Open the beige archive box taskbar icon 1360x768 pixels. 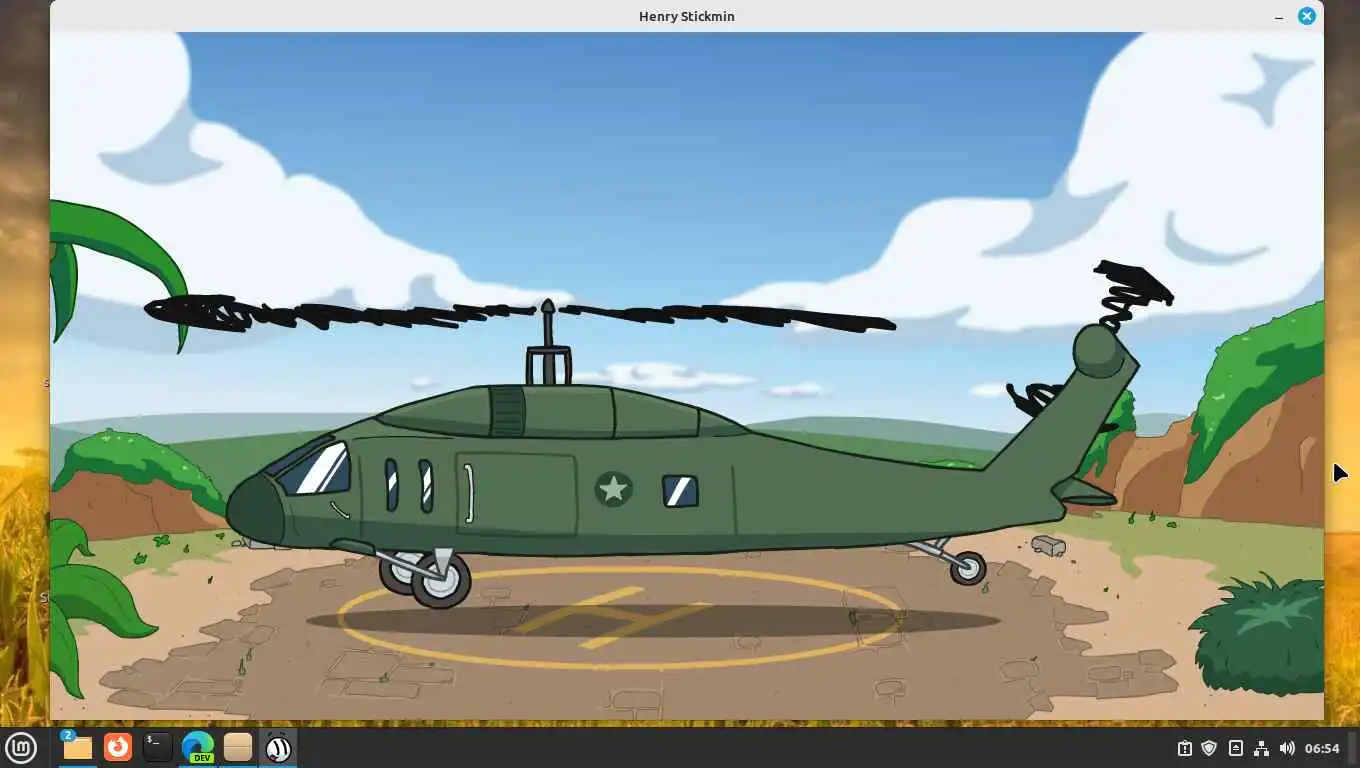pos(238,747)
